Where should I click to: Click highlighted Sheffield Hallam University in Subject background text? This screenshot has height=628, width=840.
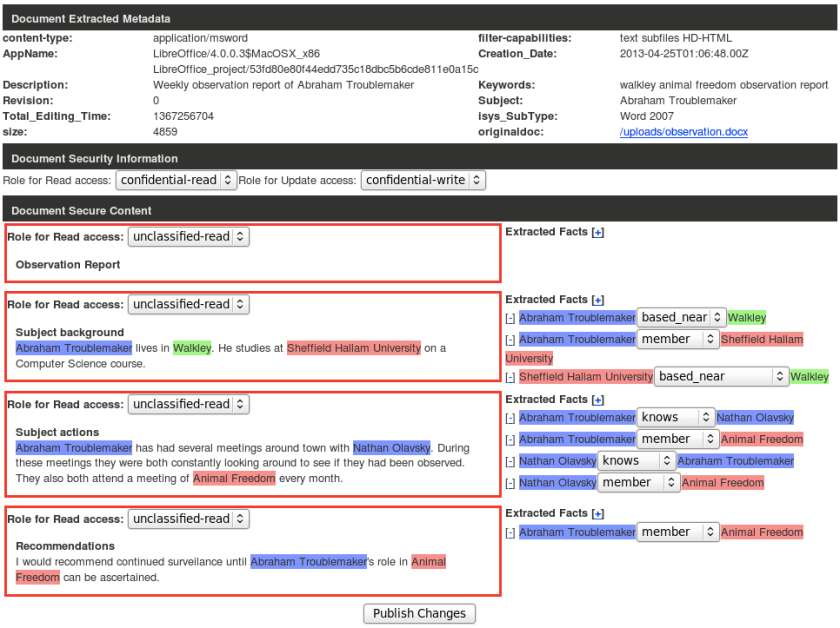point(354,348)
